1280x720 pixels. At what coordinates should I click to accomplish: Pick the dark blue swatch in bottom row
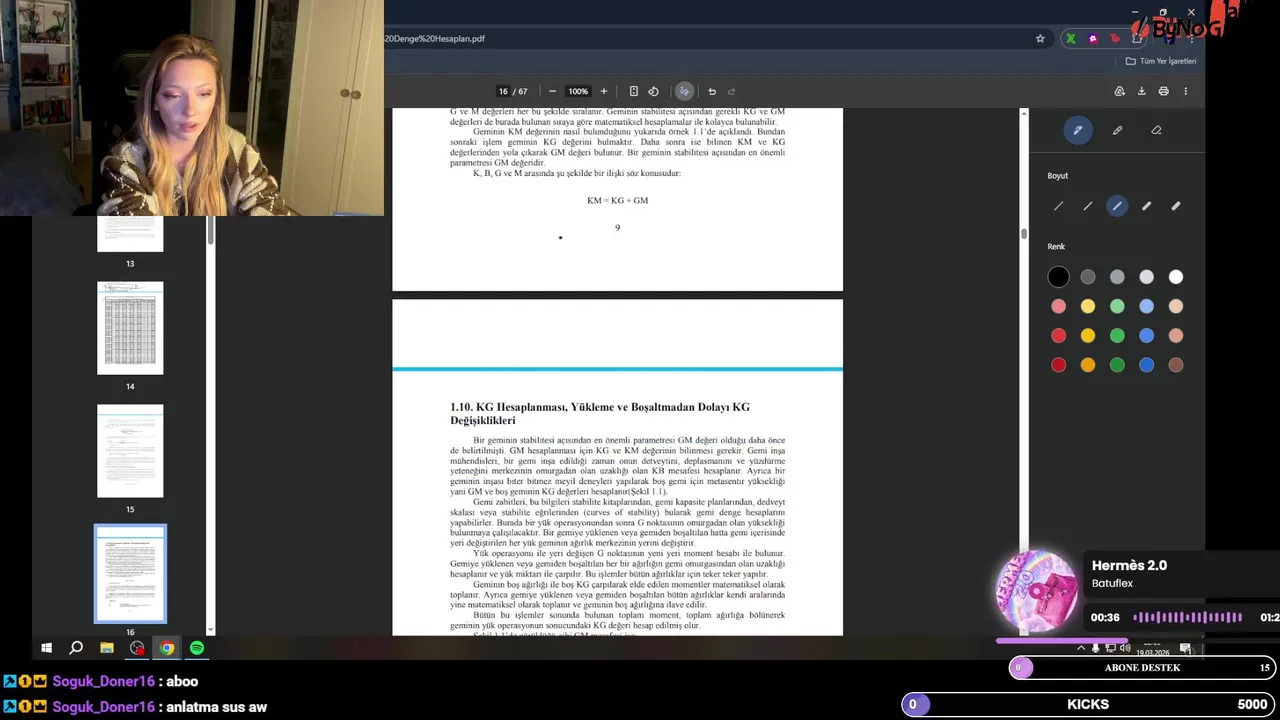coord(1147,365)
